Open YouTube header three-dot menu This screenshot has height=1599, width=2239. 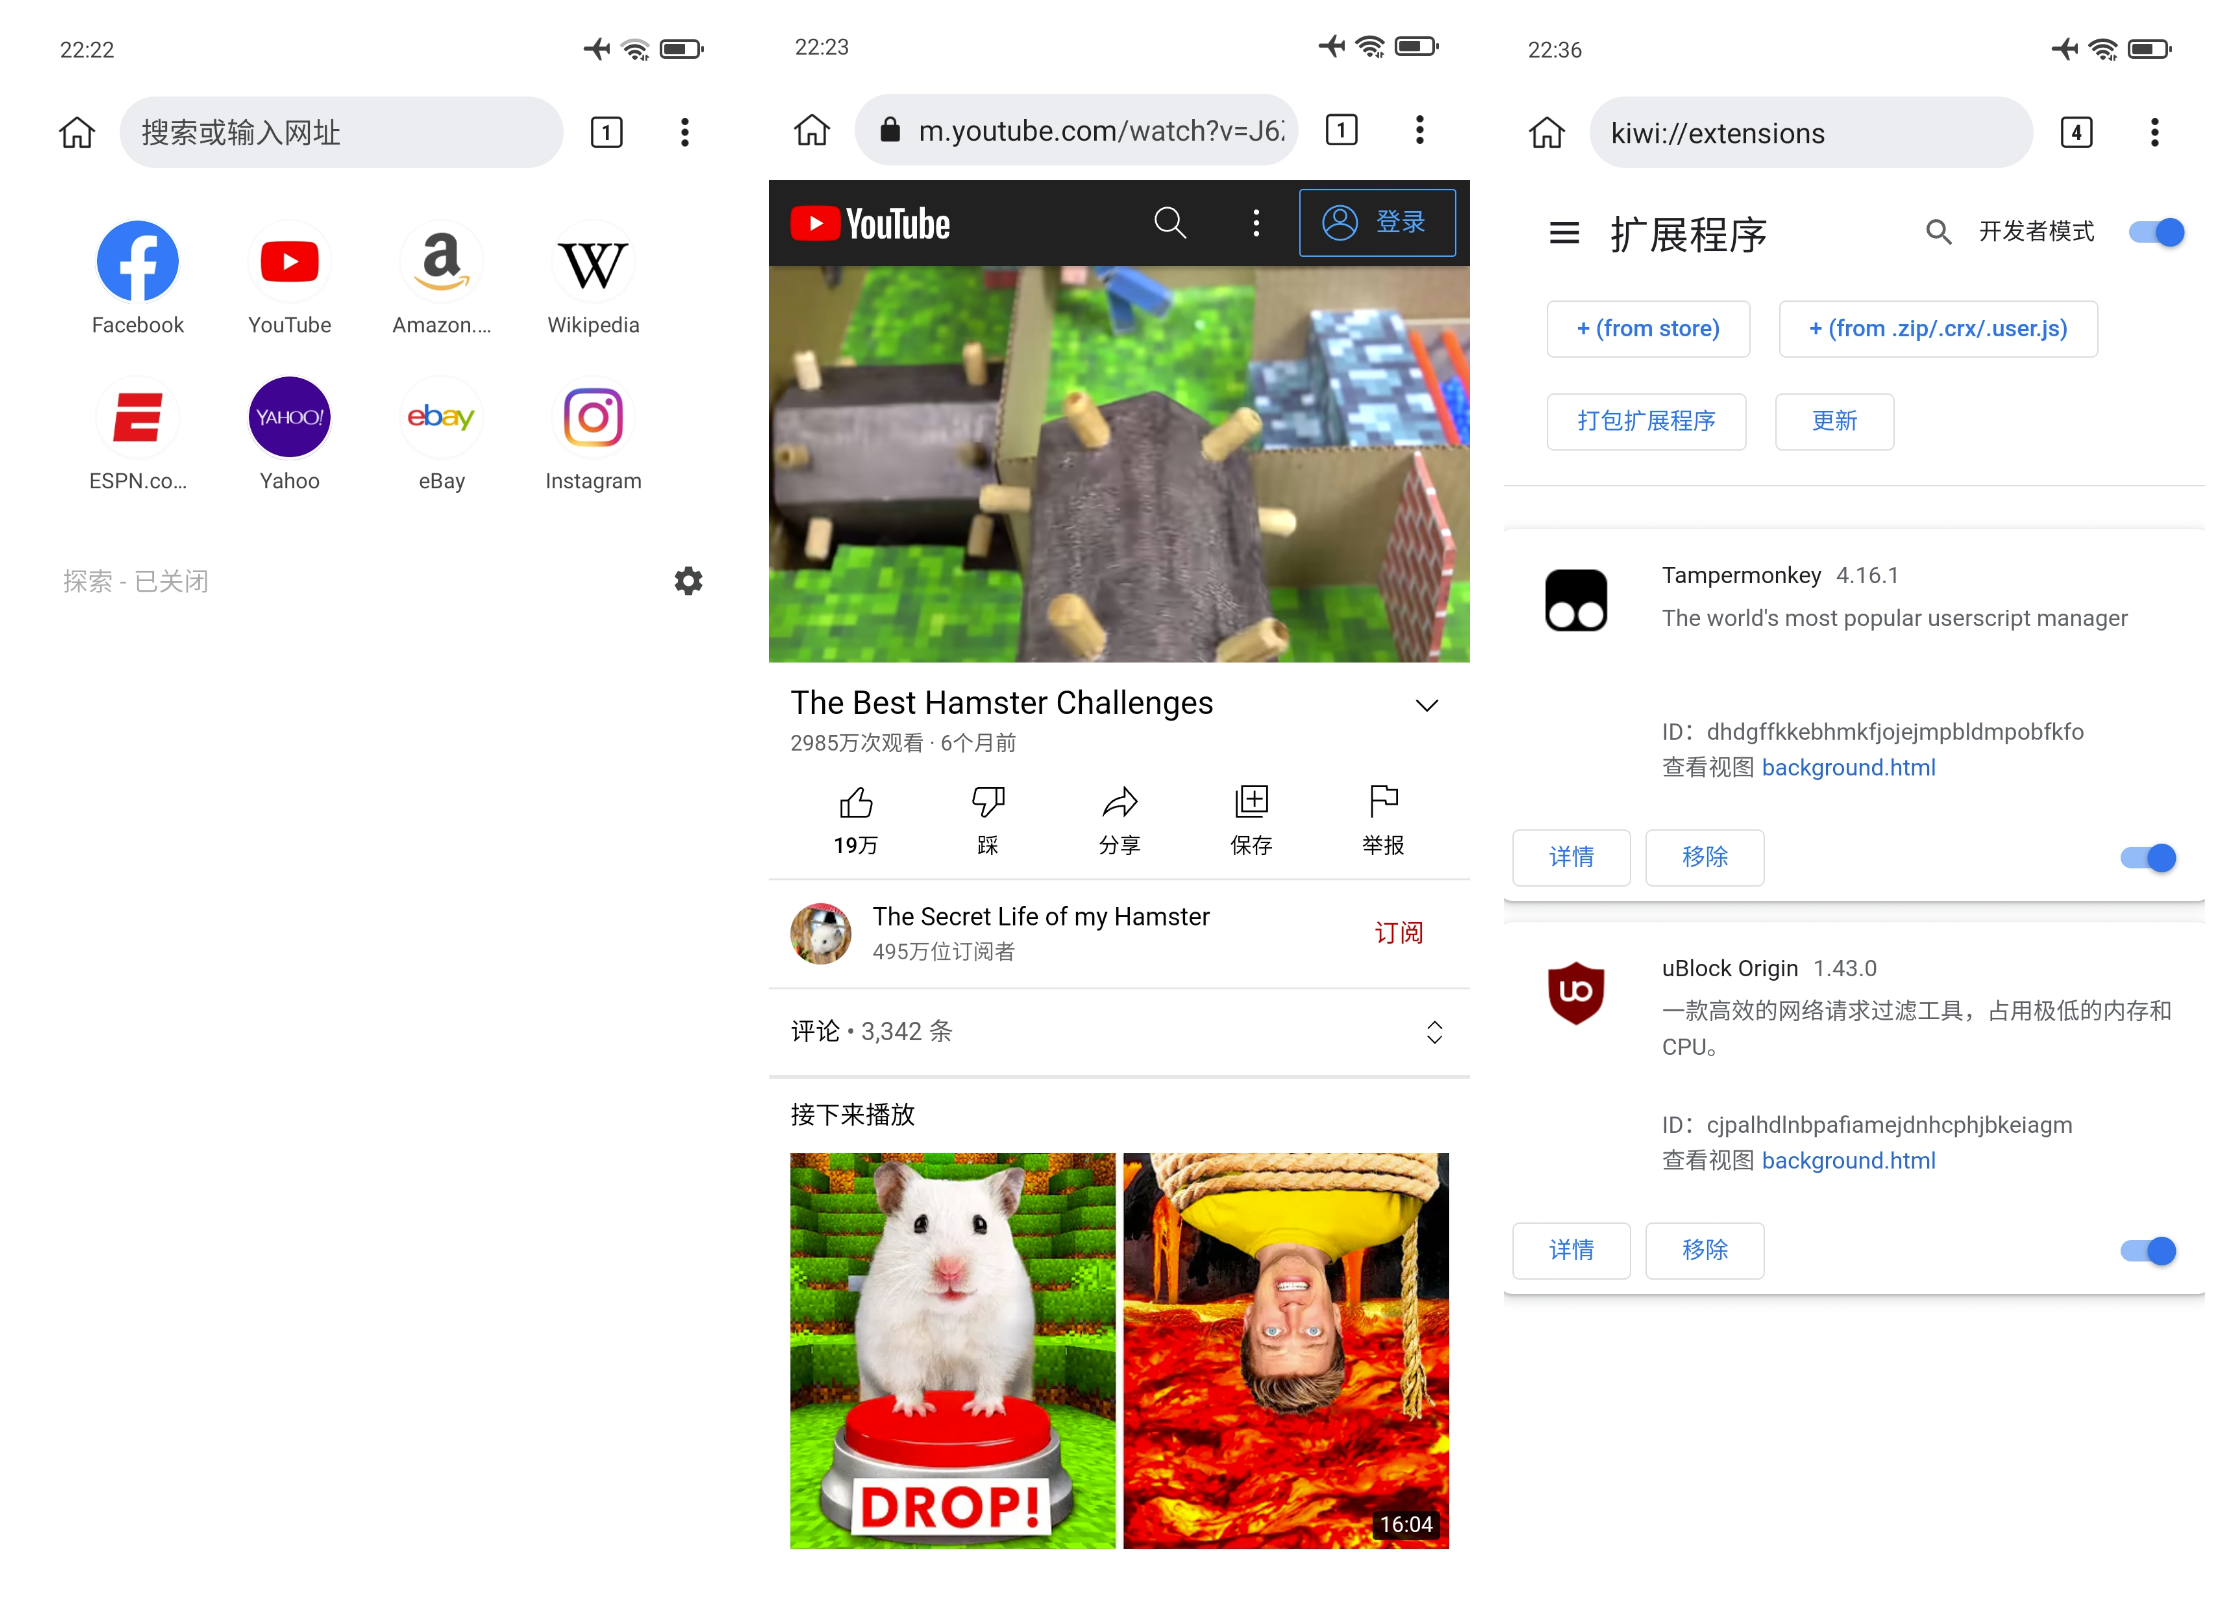pyautogui.click(x=1256, y=222)
